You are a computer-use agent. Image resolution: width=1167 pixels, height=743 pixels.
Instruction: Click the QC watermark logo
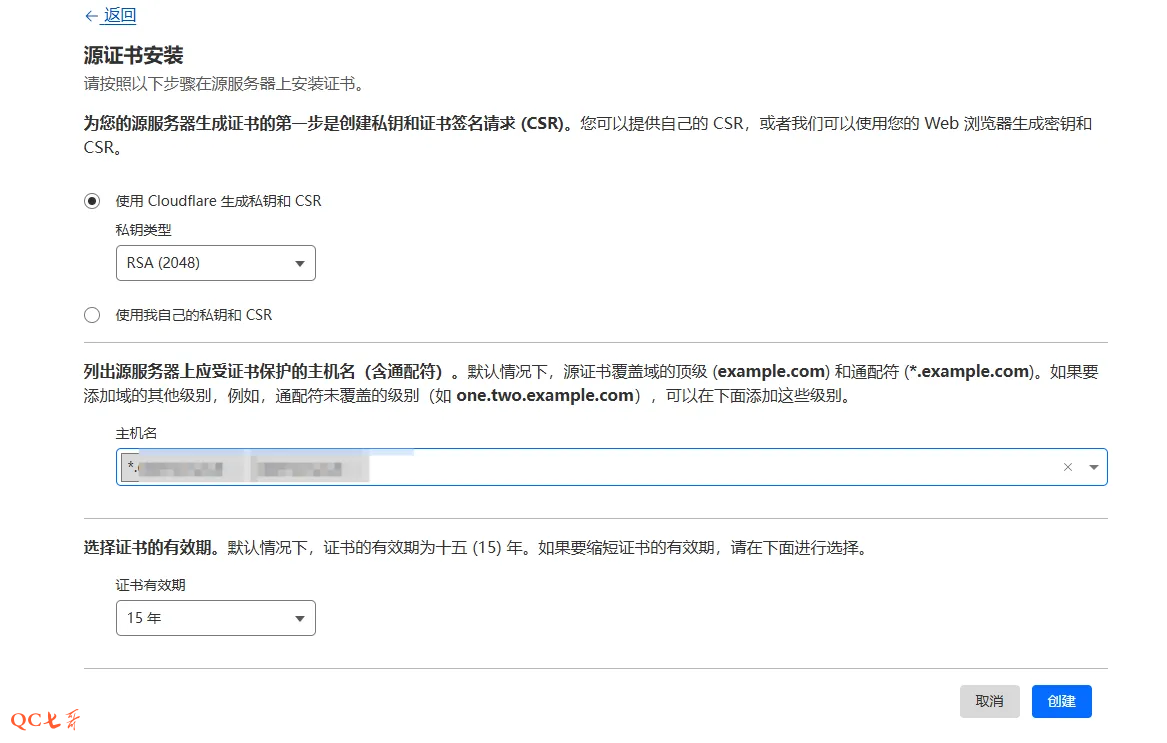[x=45, y=720]
